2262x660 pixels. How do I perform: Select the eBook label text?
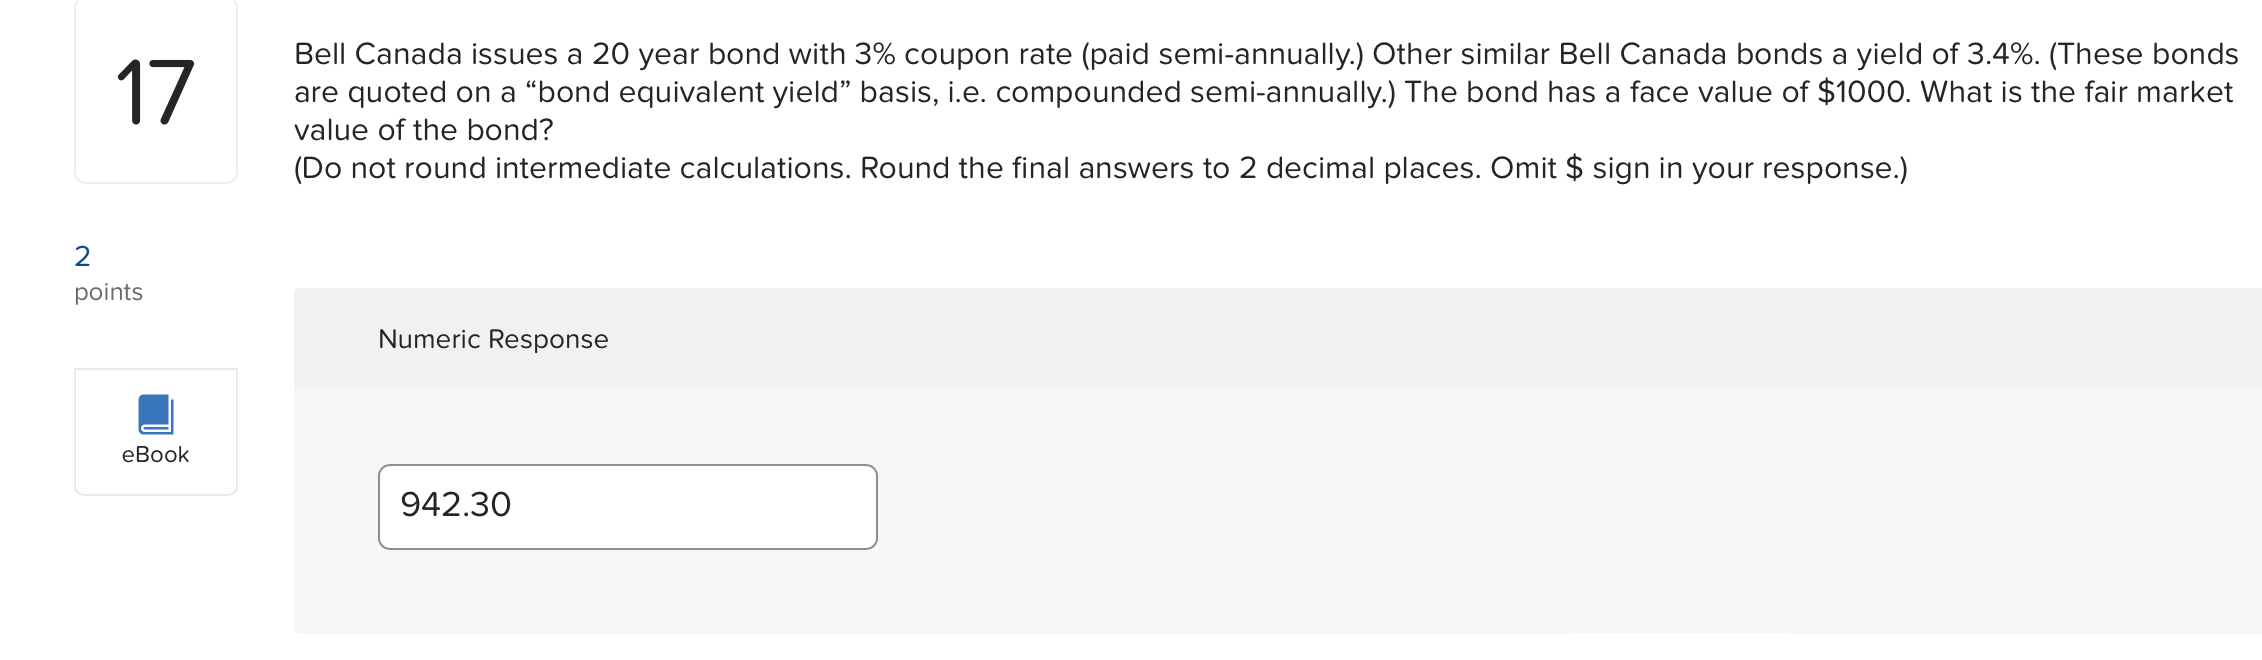[154, 455]
